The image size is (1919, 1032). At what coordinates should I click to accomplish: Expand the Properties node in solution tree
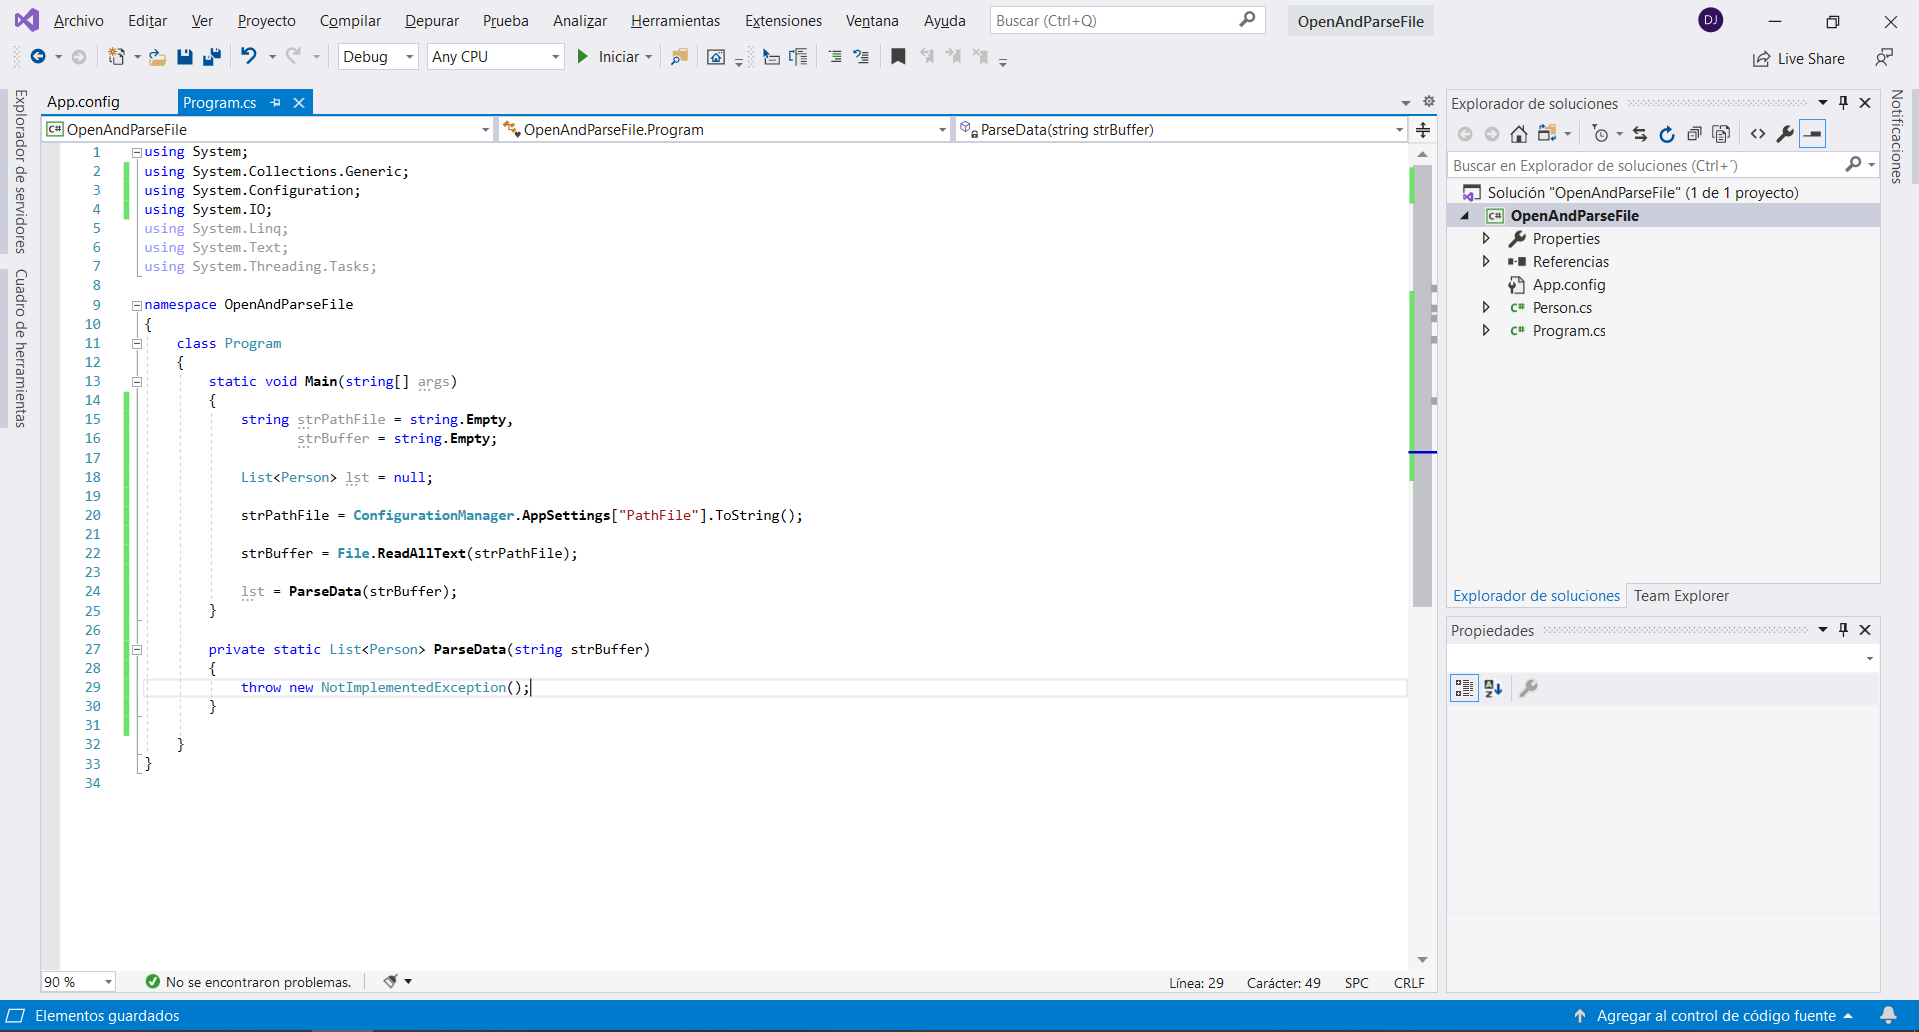pyautogui.click(x=1486, y=239)
